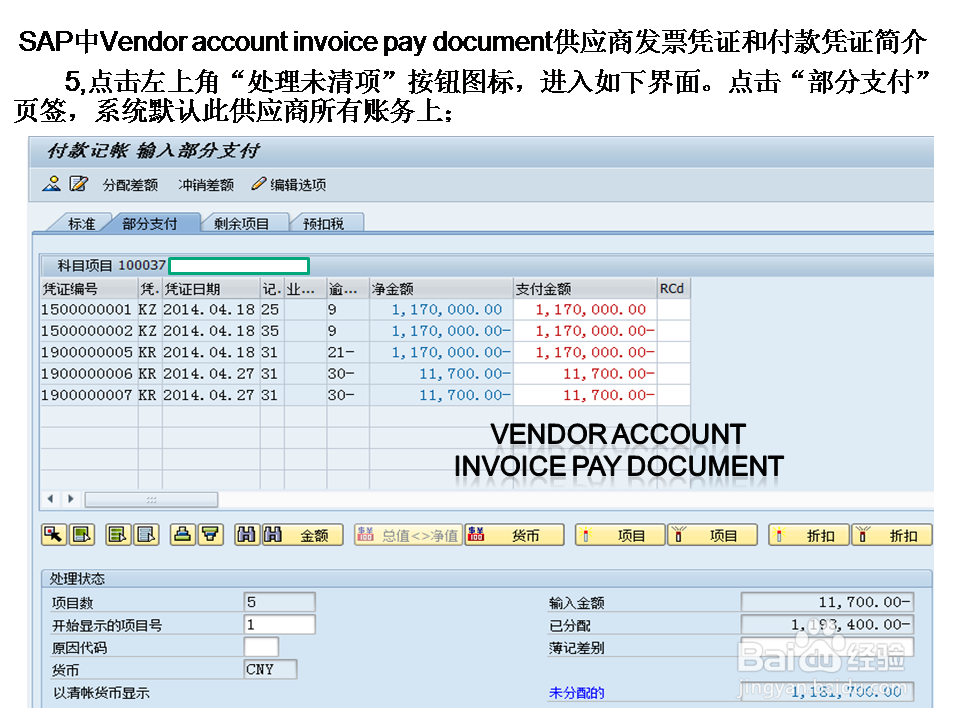This screenshot has width=960, height=720.
Task: Switch to the 预扣税 tab
Action: click(x=324, y=223)
